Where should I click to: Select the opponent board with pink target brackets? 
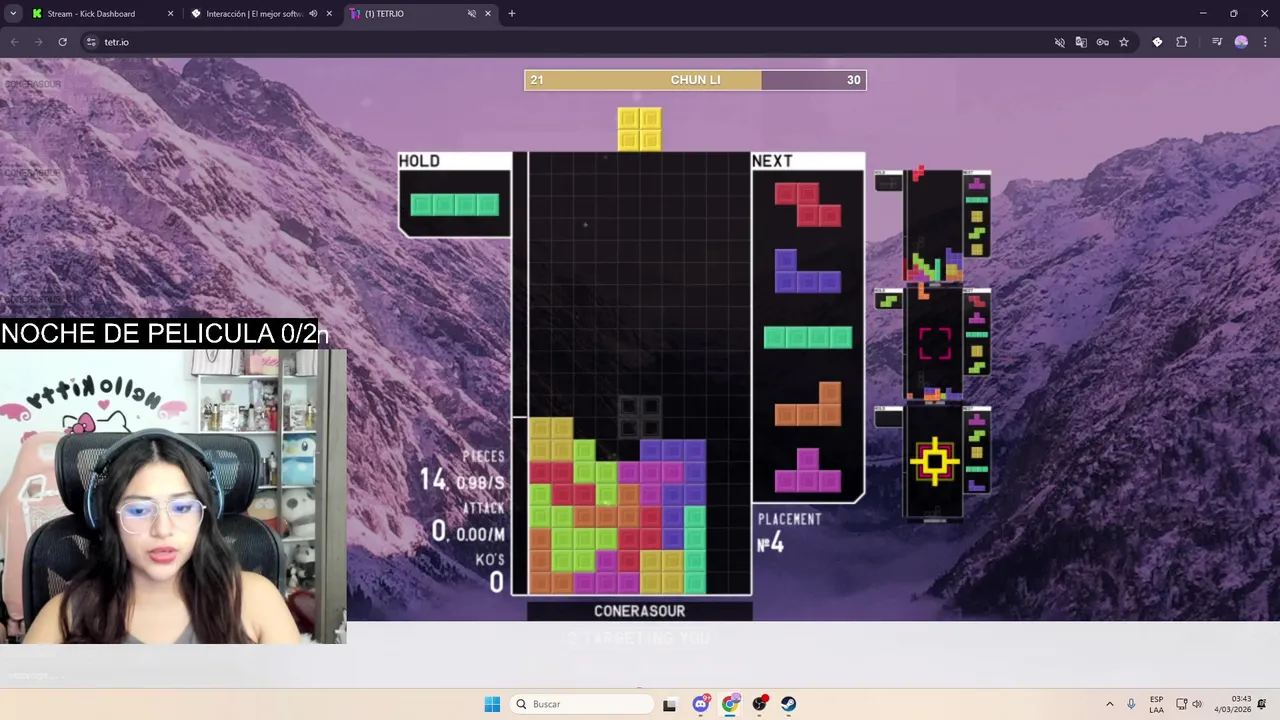click(x=934, y=344)
